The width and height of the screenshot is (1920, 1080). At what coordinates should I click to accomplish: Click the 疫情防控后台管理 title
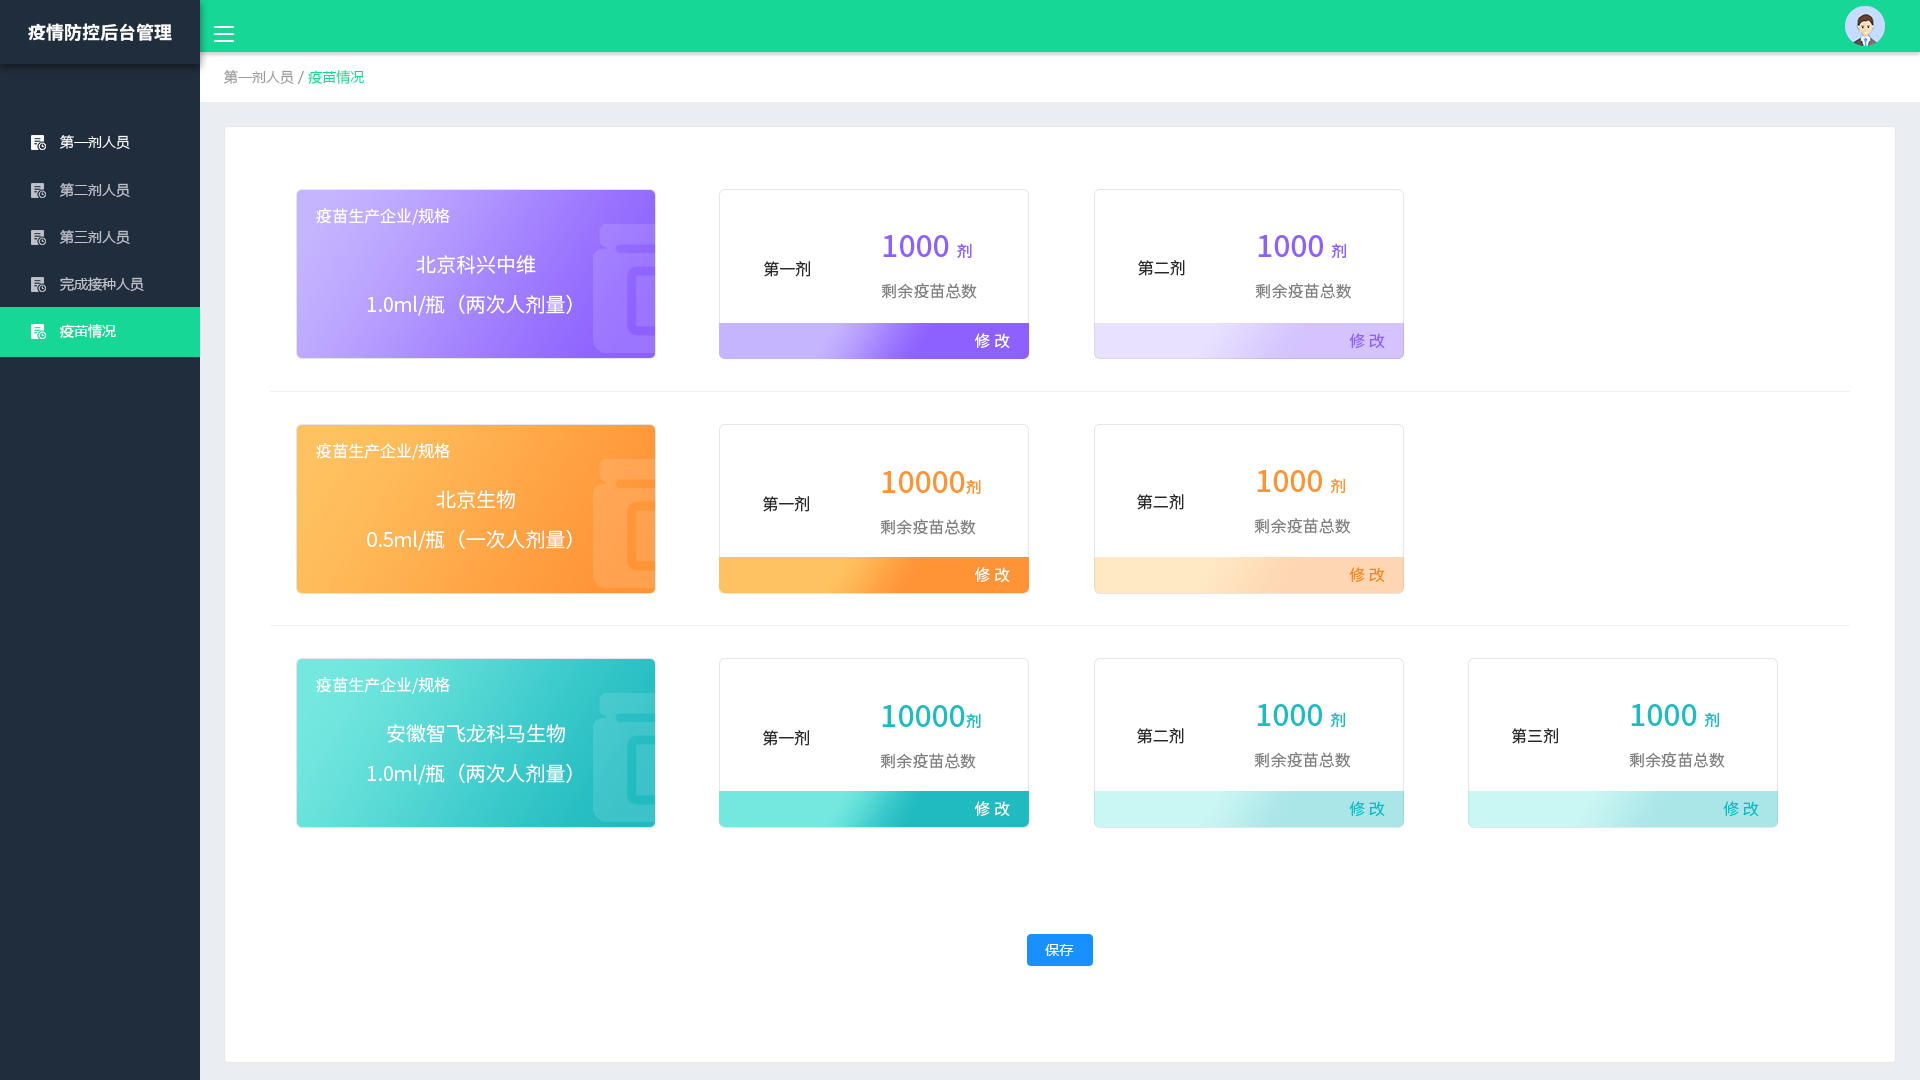click(100, 33)
